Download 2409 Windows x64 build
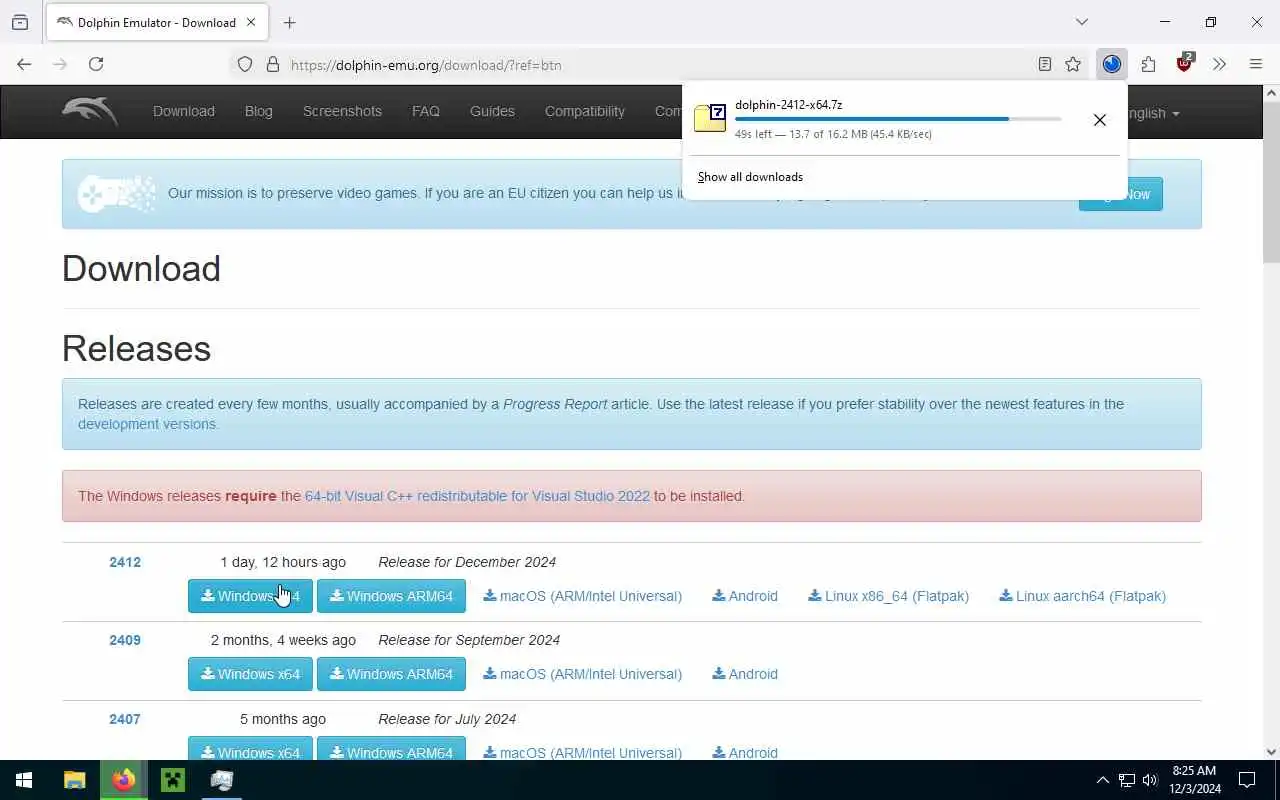1280x800 pixels. (250, 674)
